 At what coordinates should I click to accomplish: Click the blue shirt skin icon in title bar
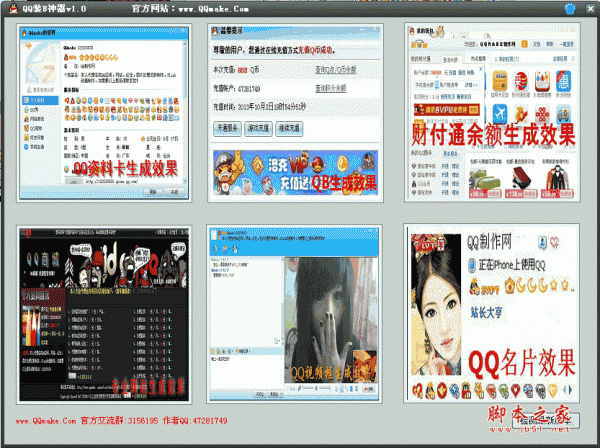(x=570, y=8)
